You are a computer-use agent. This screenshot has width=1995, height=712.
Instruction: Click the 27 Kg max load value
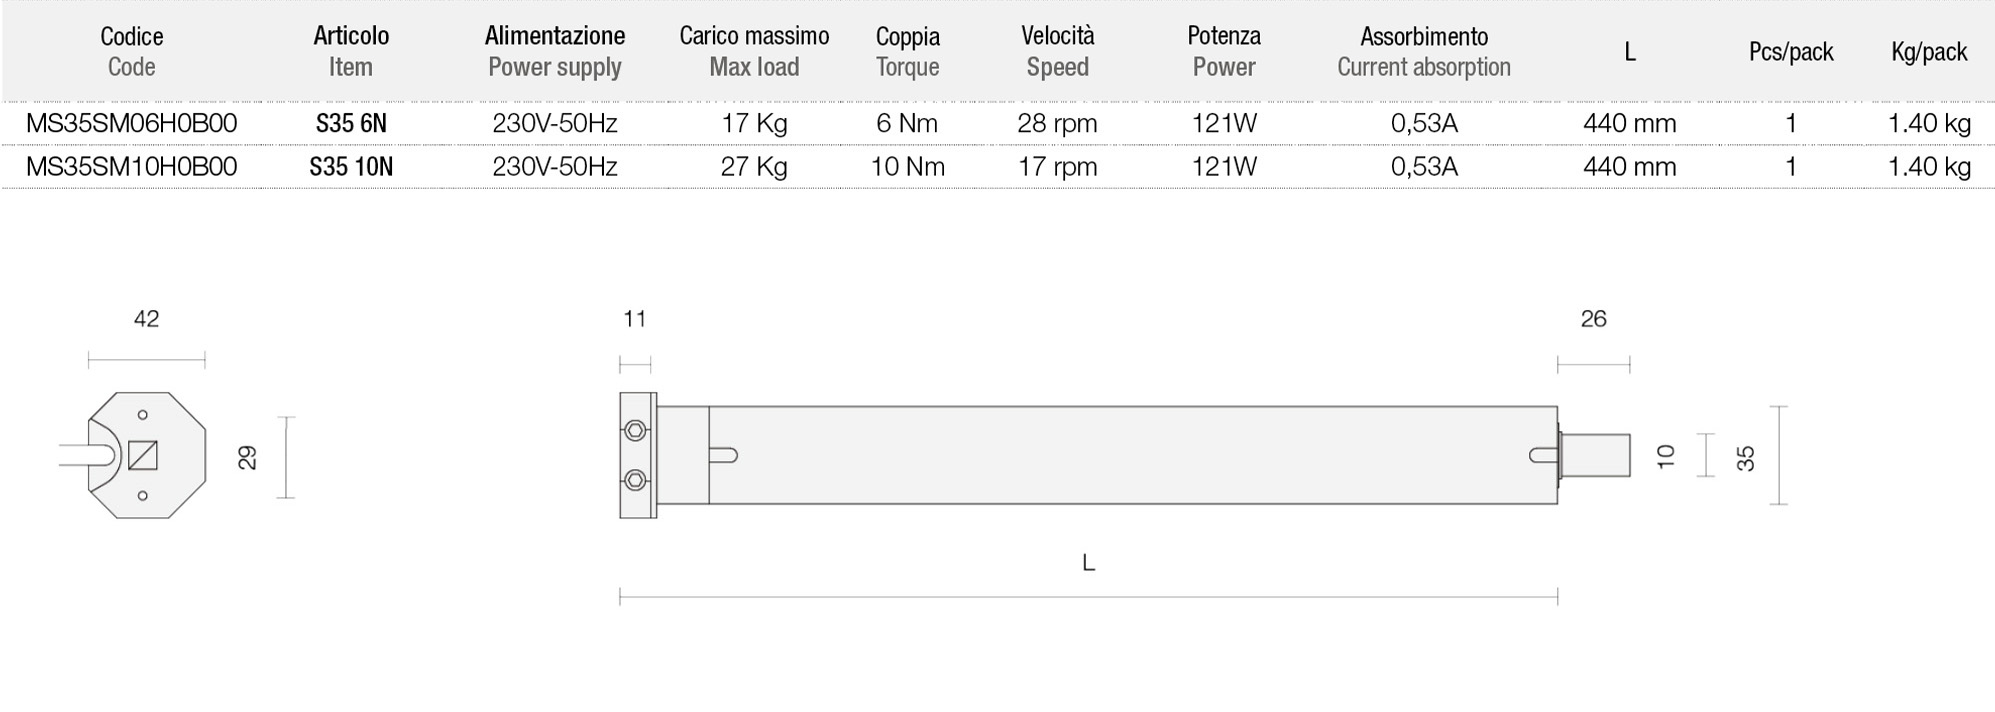point(754,166)
